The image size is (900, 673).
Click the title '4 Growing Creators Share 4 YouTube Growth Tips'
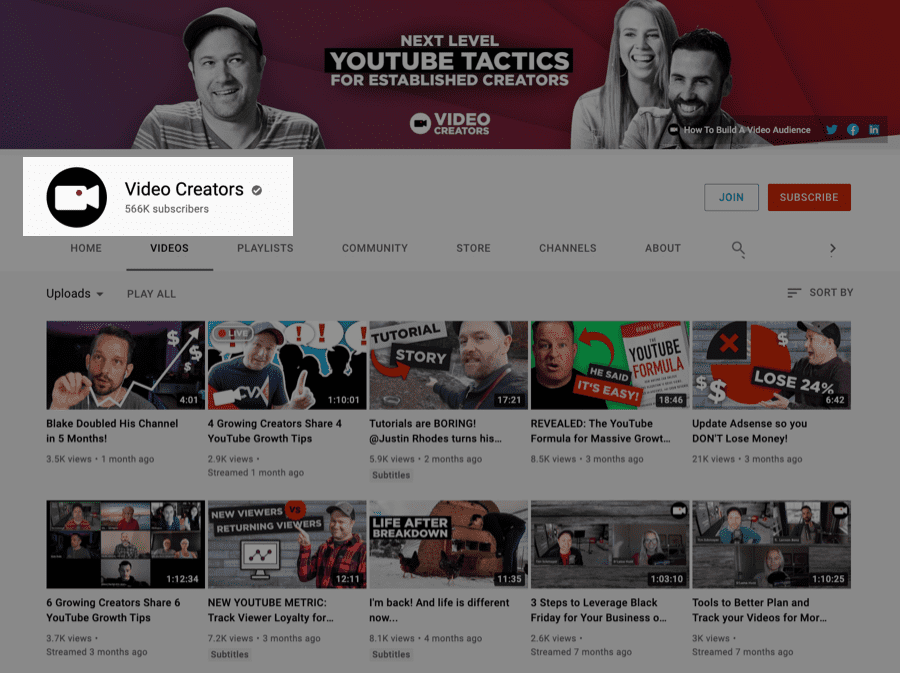[275, 431]
